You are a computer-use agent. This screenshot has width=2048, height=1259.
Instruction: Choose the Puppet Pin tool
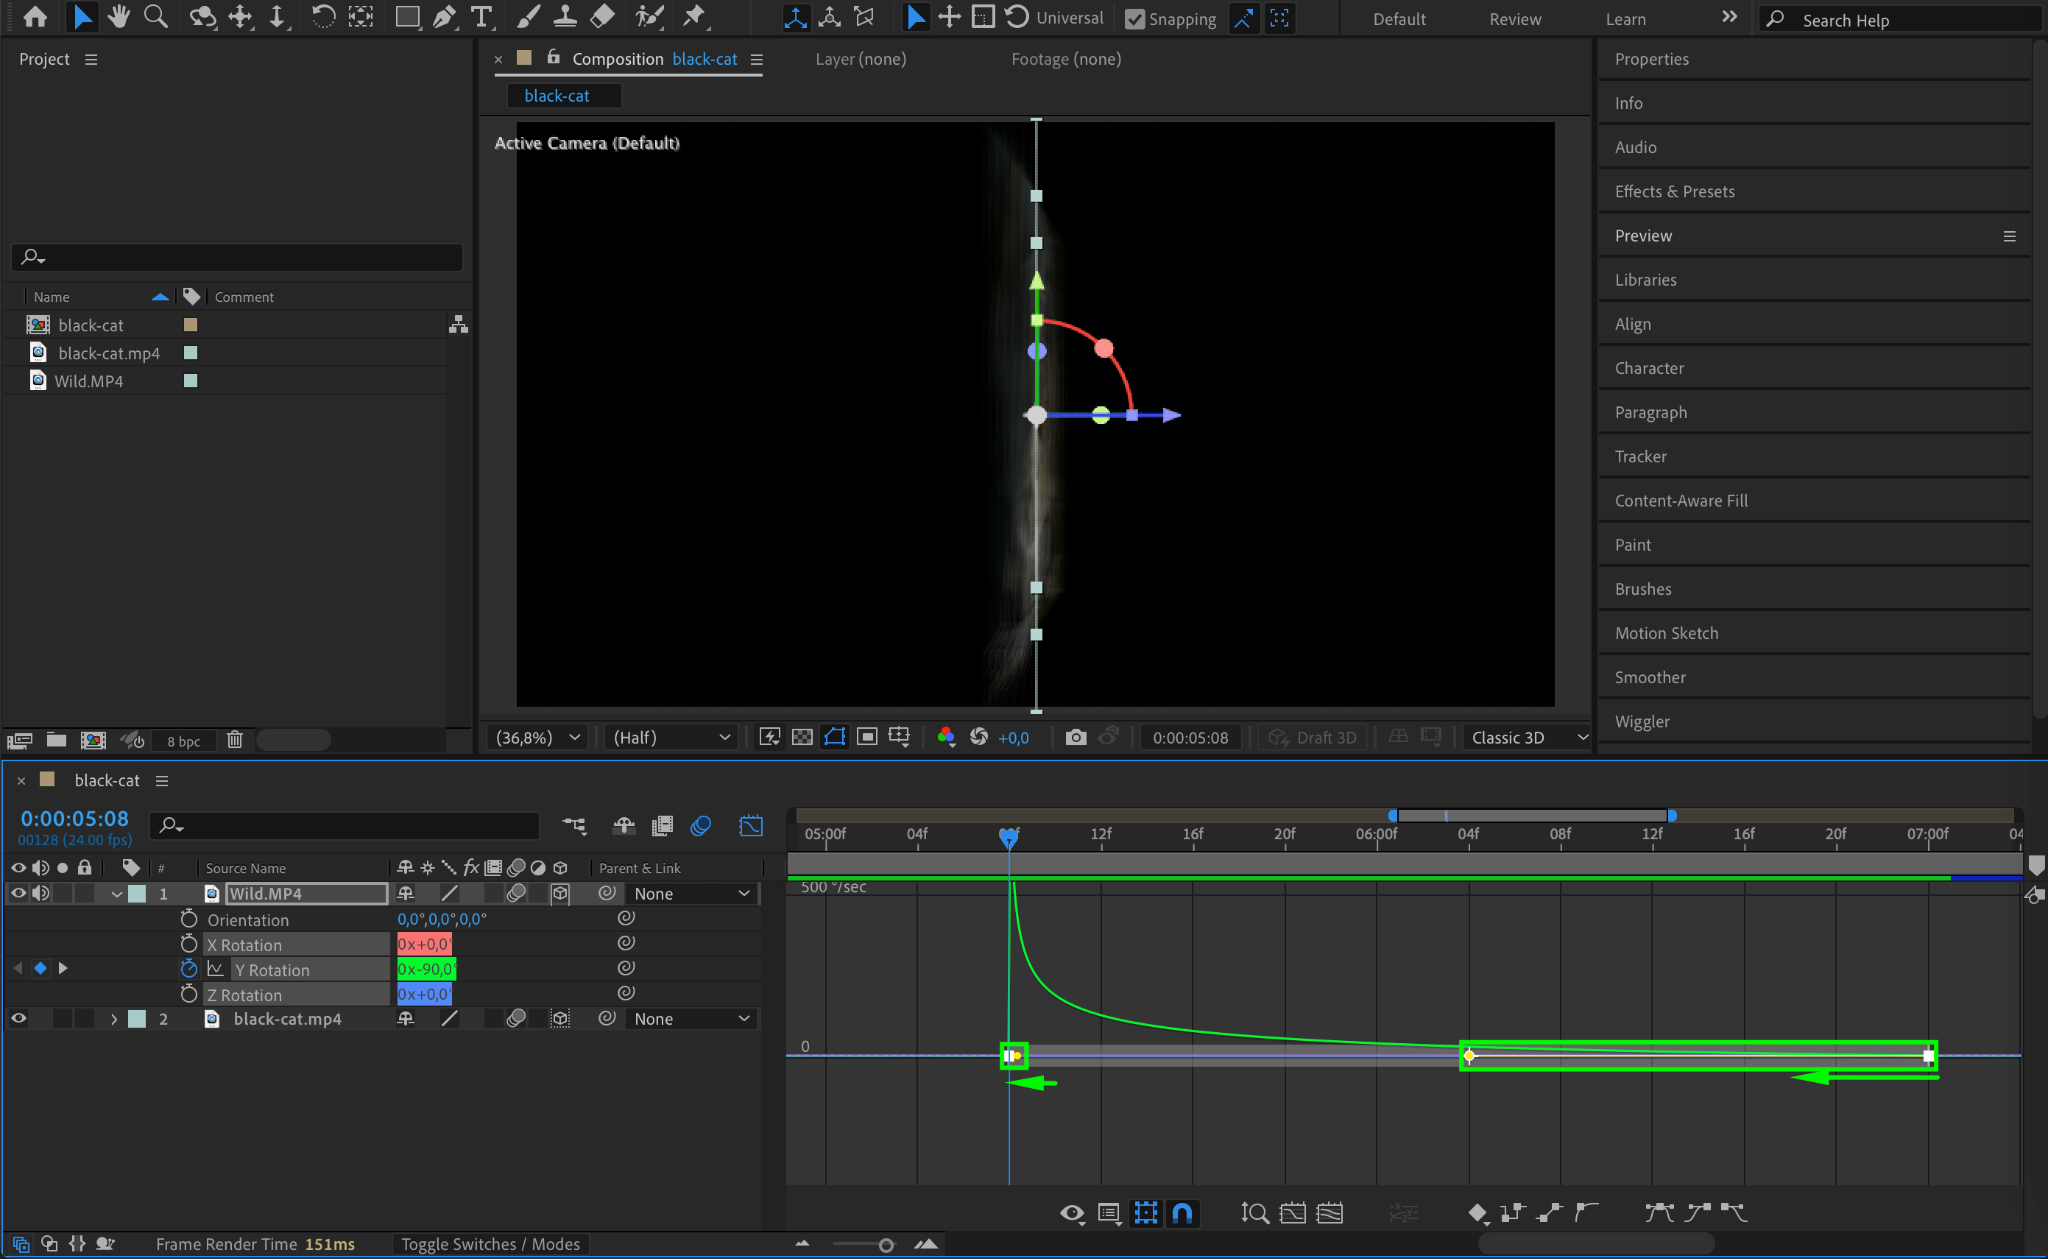coord(693,17)
